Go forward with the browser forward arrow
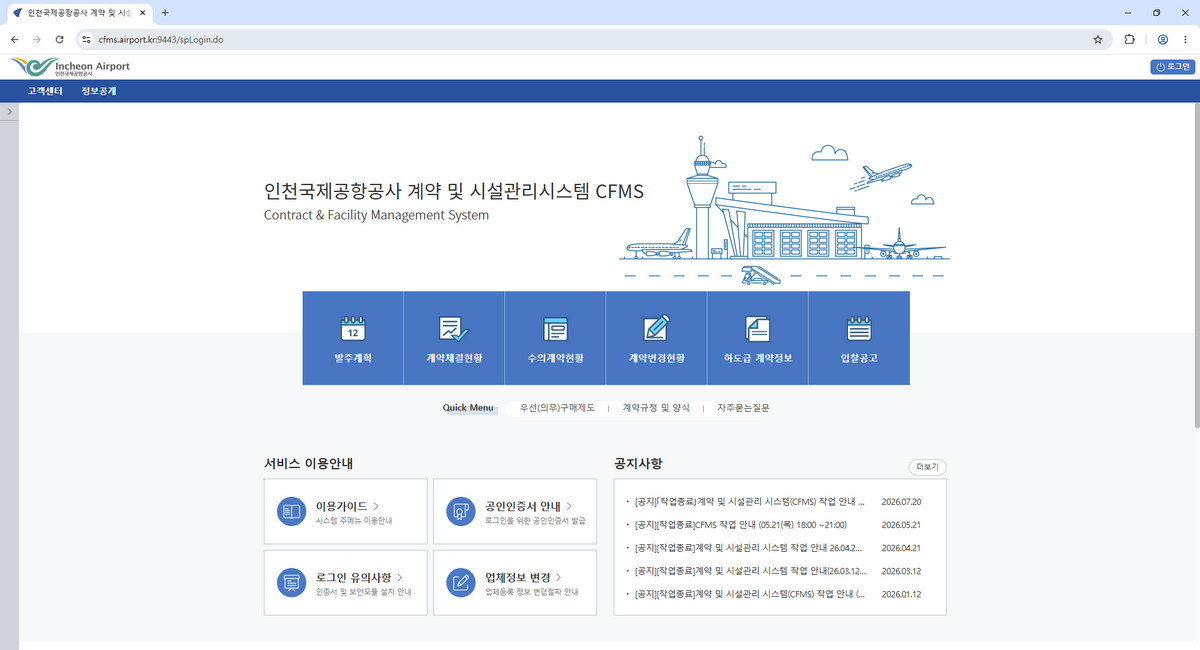 click(x=37, y=39)
